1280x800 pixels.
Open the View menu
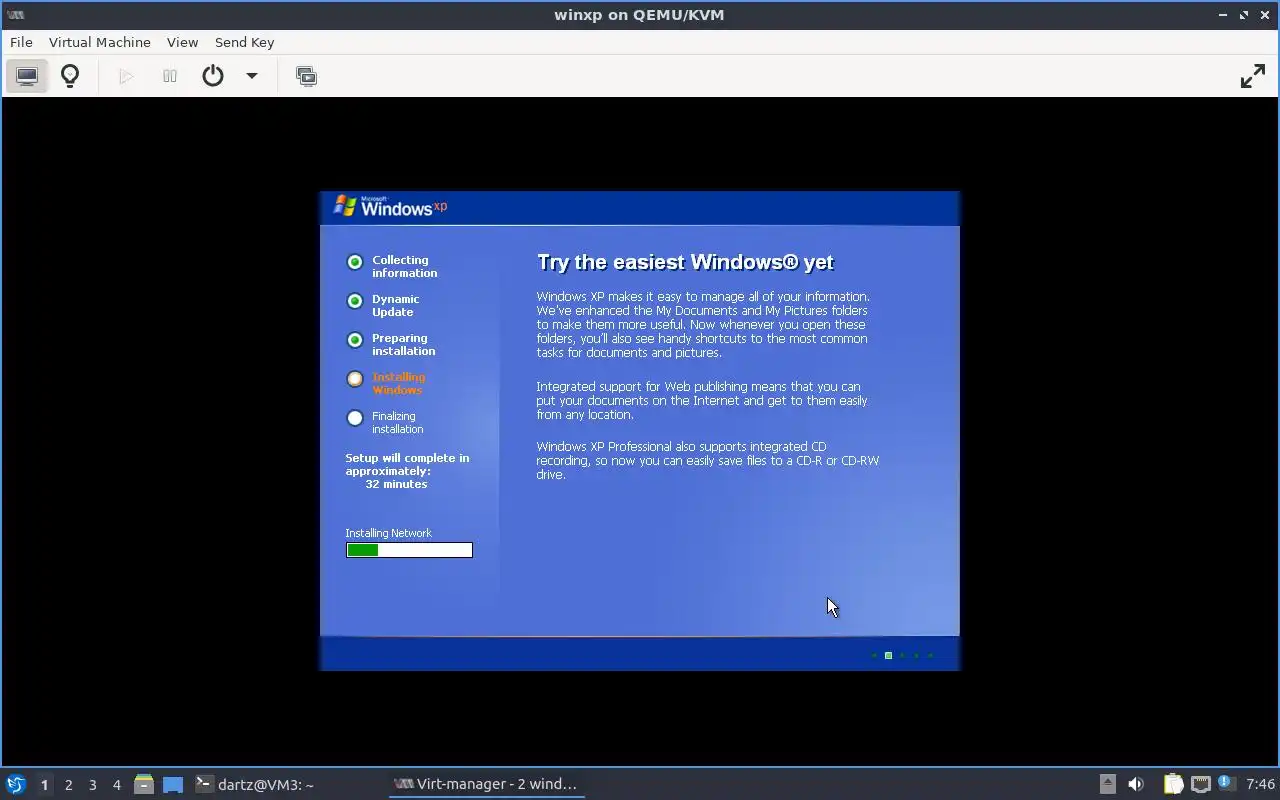pyautogui.click(x=182, y=42)
